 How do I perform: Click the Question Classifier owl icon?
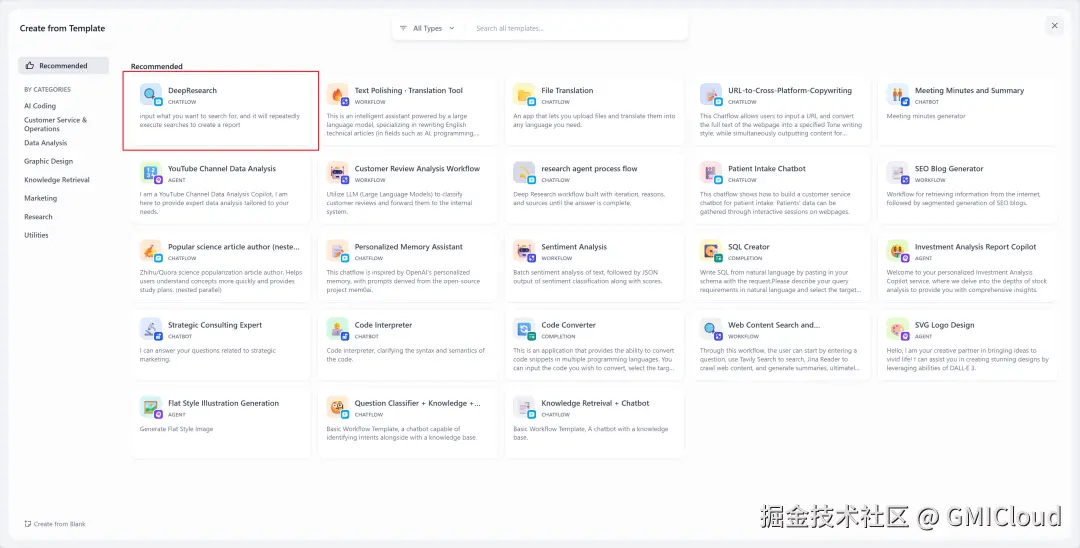(338, 407)
